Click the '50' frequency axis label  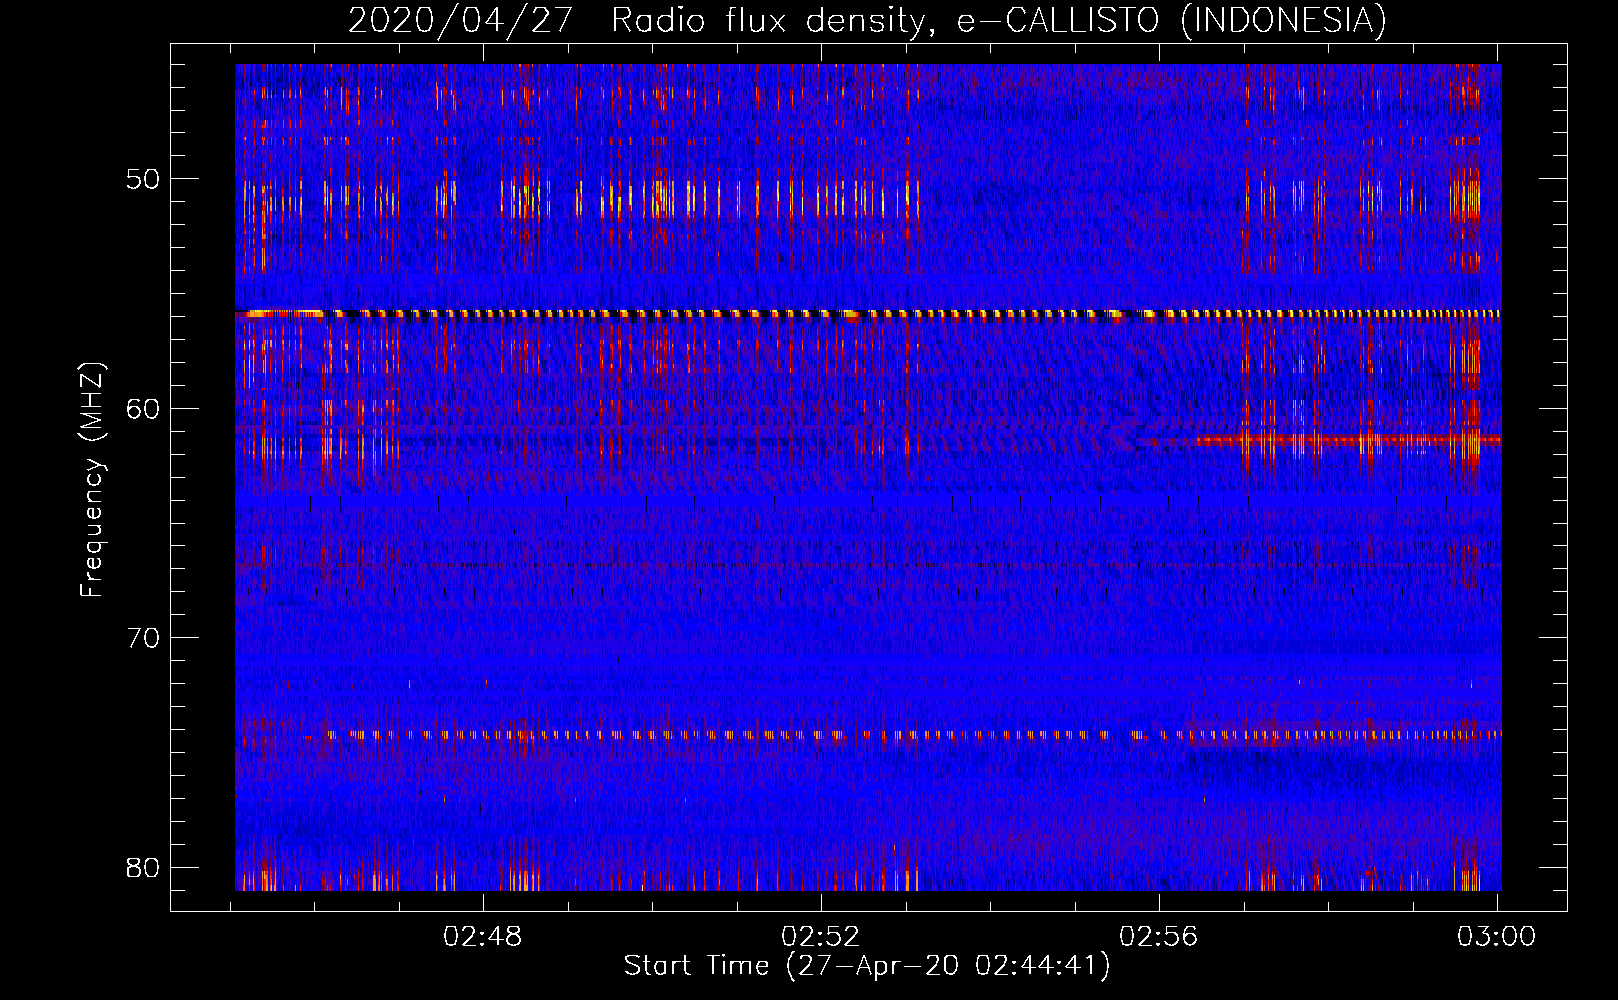143,180
